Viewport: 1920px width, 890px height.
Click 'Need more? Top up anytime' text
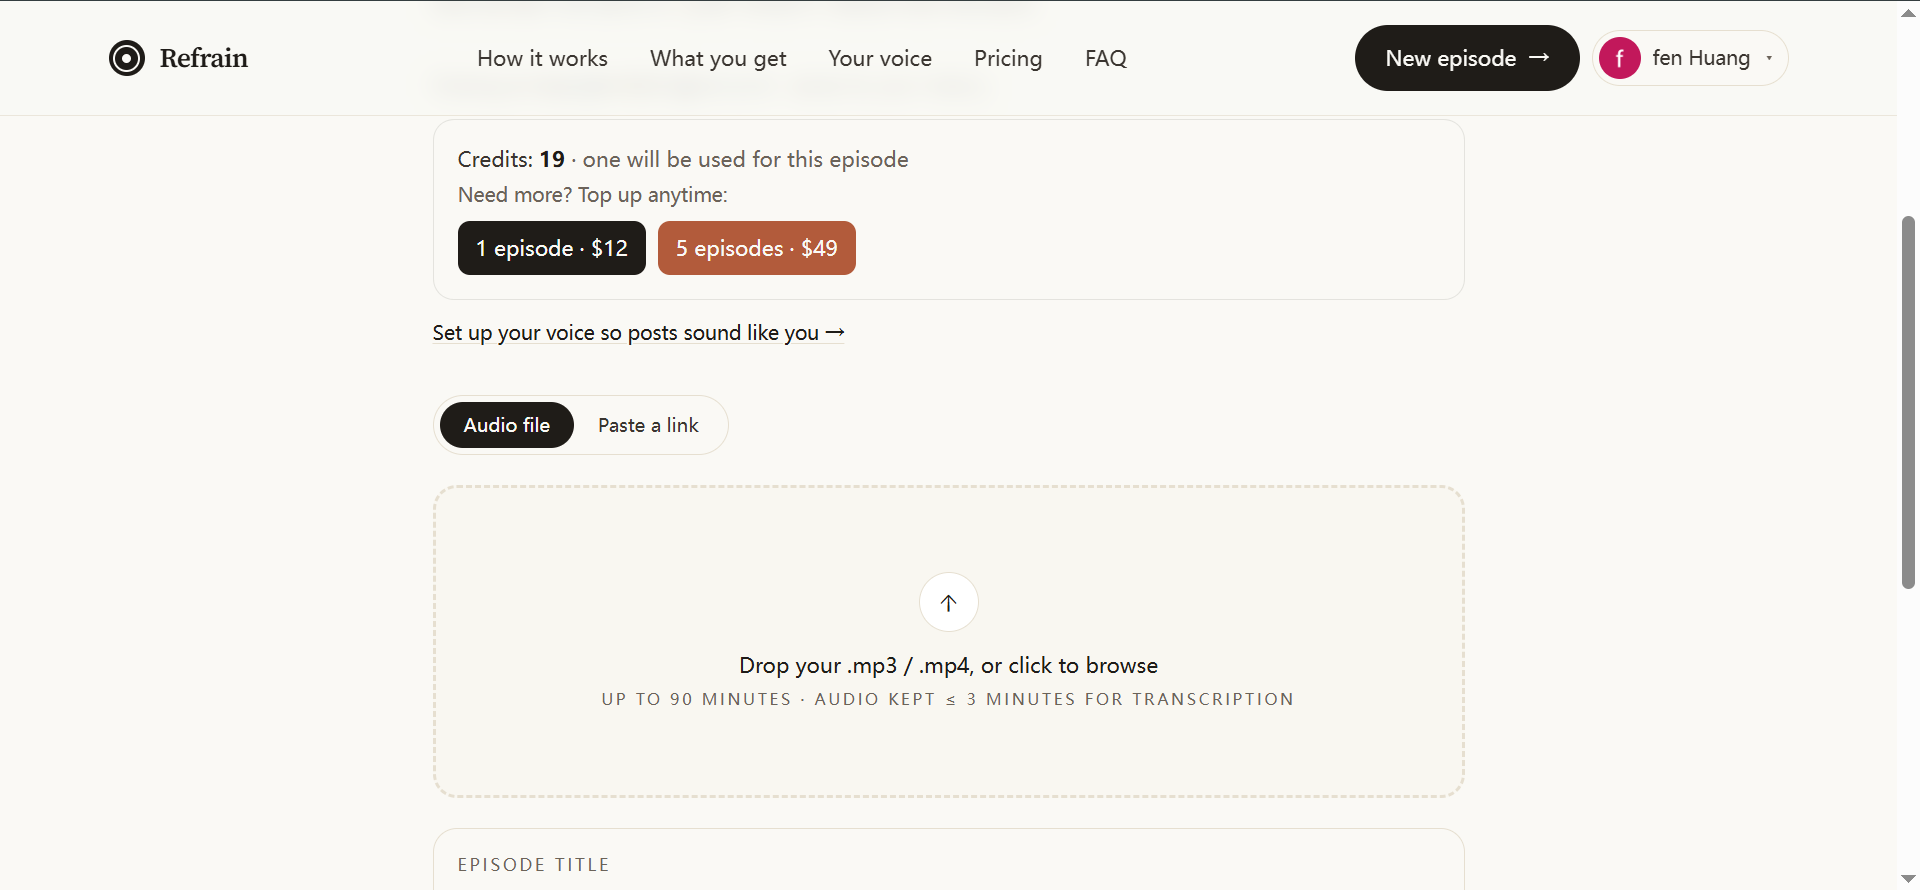click(593, 195)
